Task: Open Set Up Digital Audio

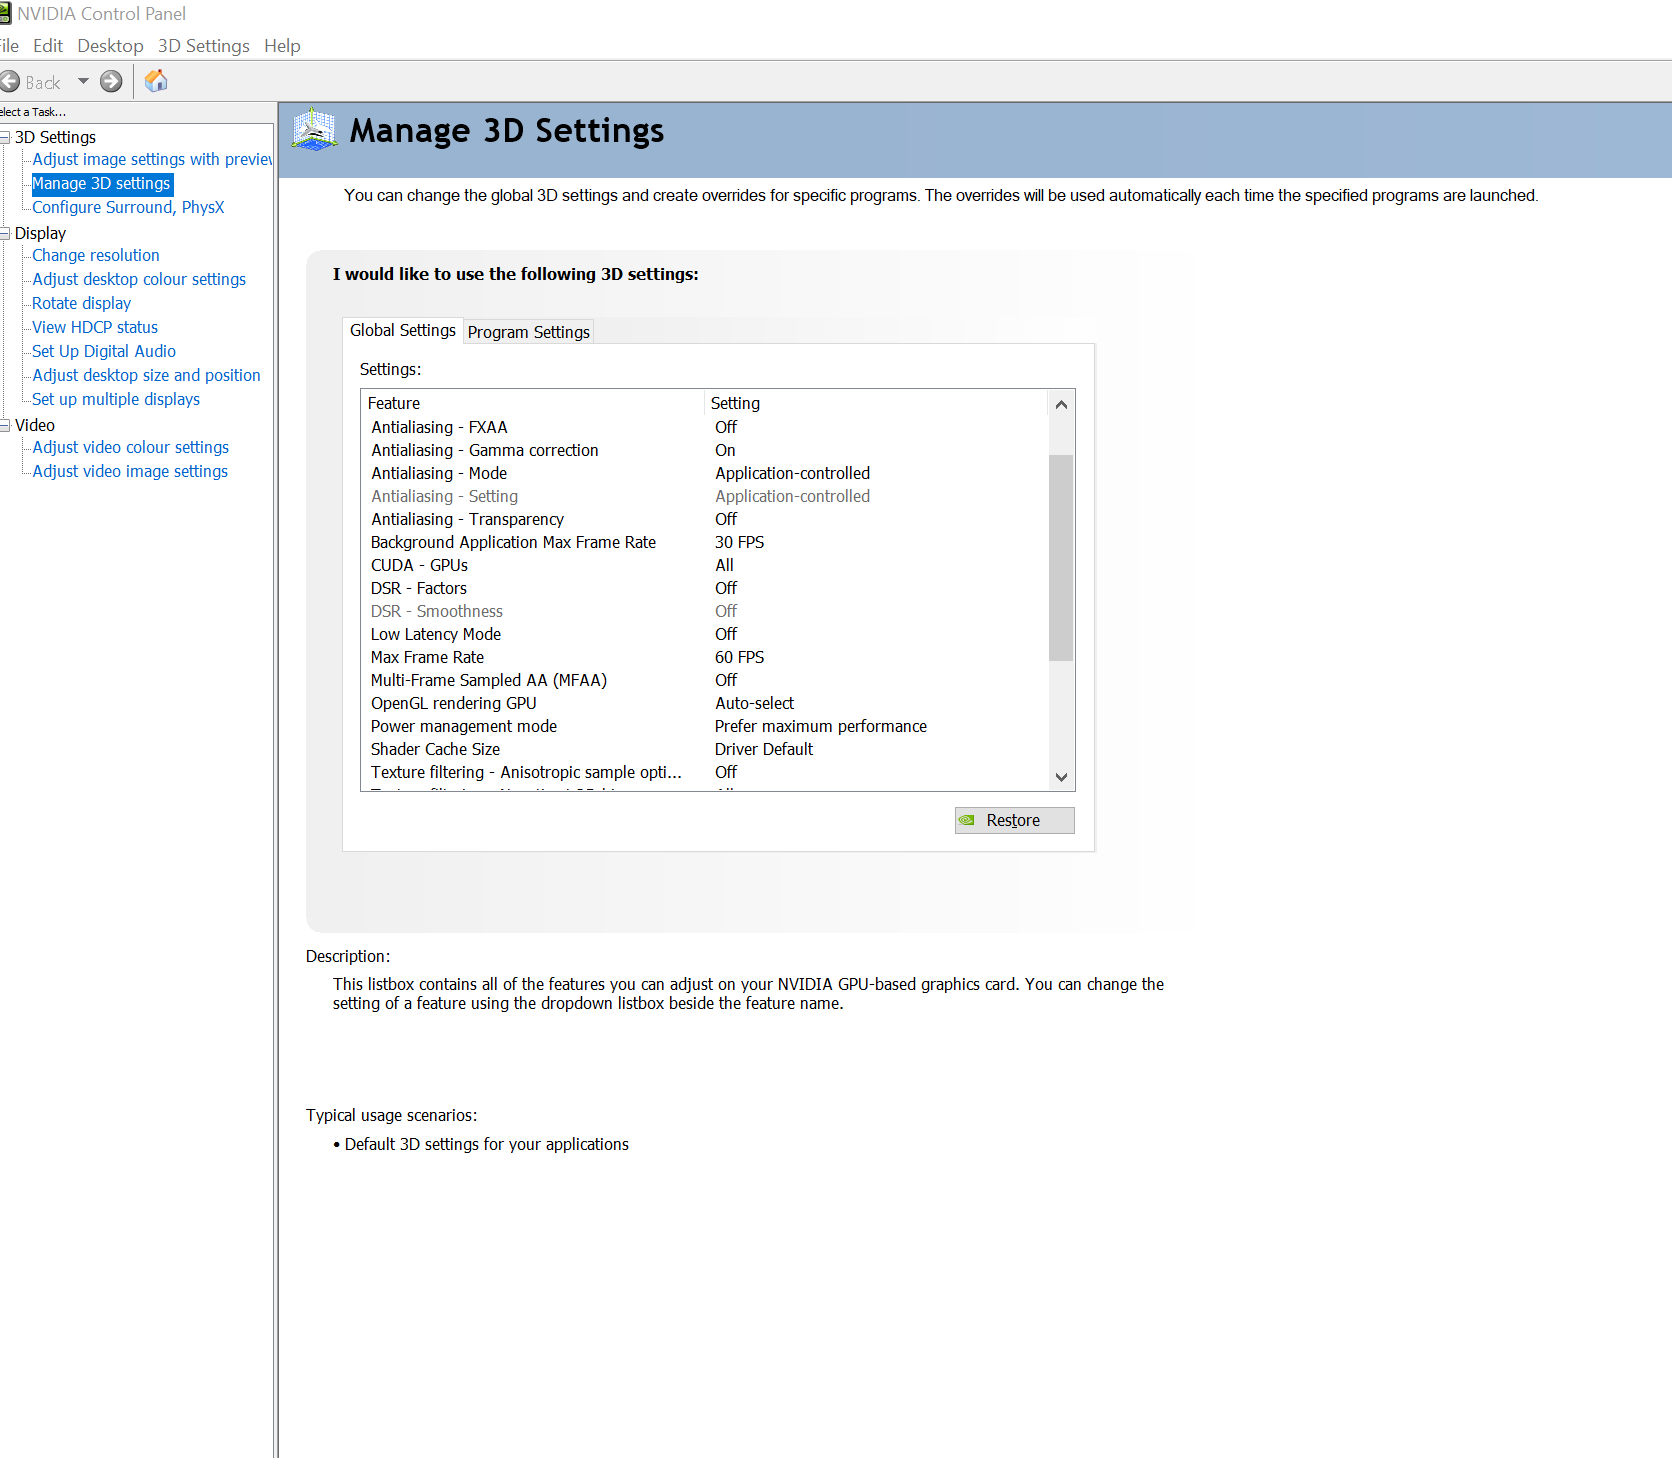Action: [104, 351]
